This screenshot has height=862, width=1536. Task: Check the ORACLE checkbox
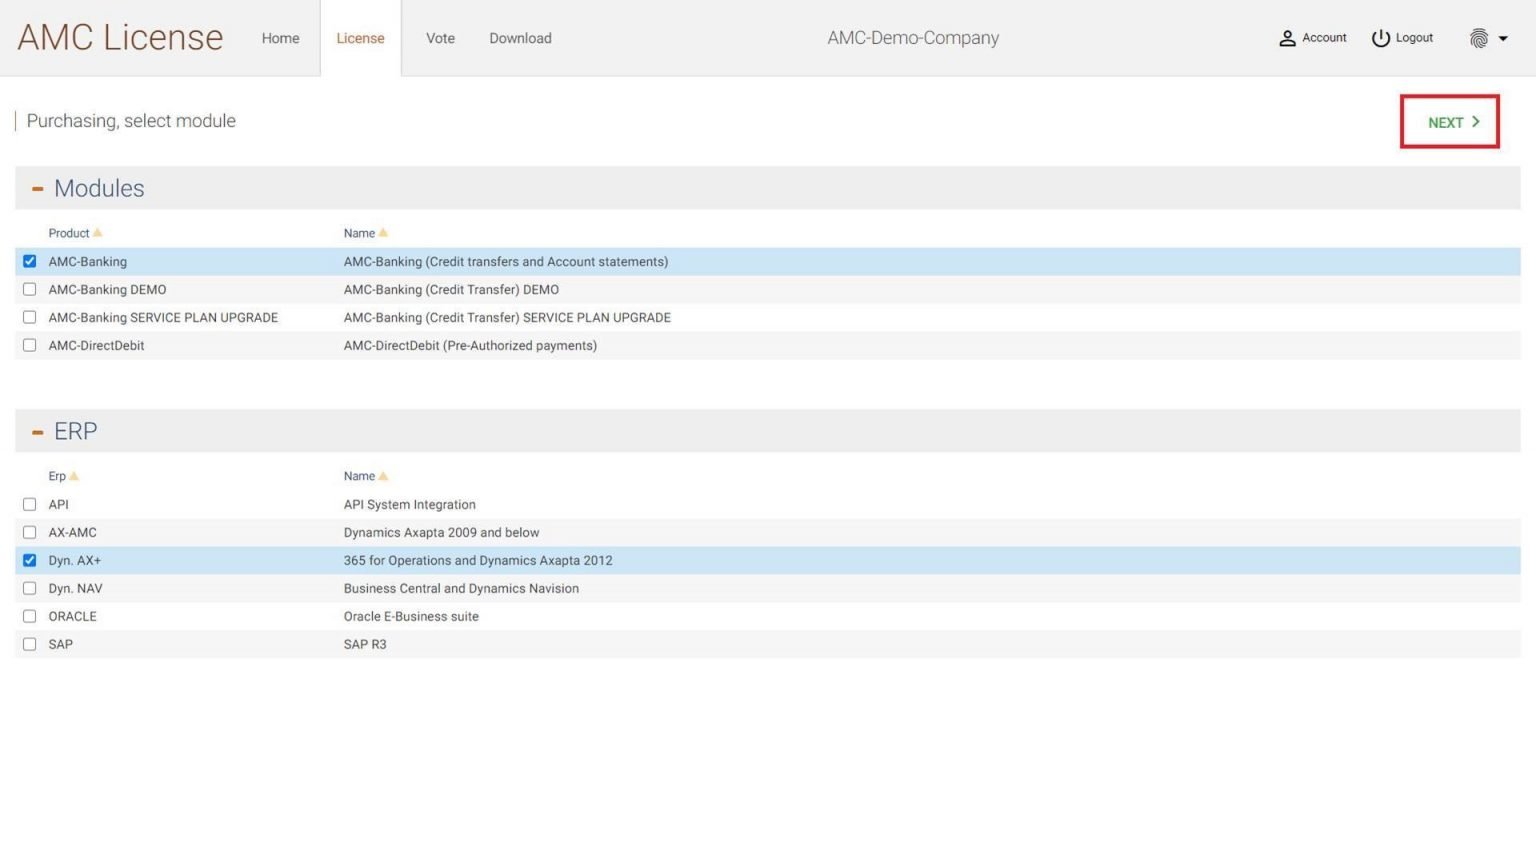point(29,616)
